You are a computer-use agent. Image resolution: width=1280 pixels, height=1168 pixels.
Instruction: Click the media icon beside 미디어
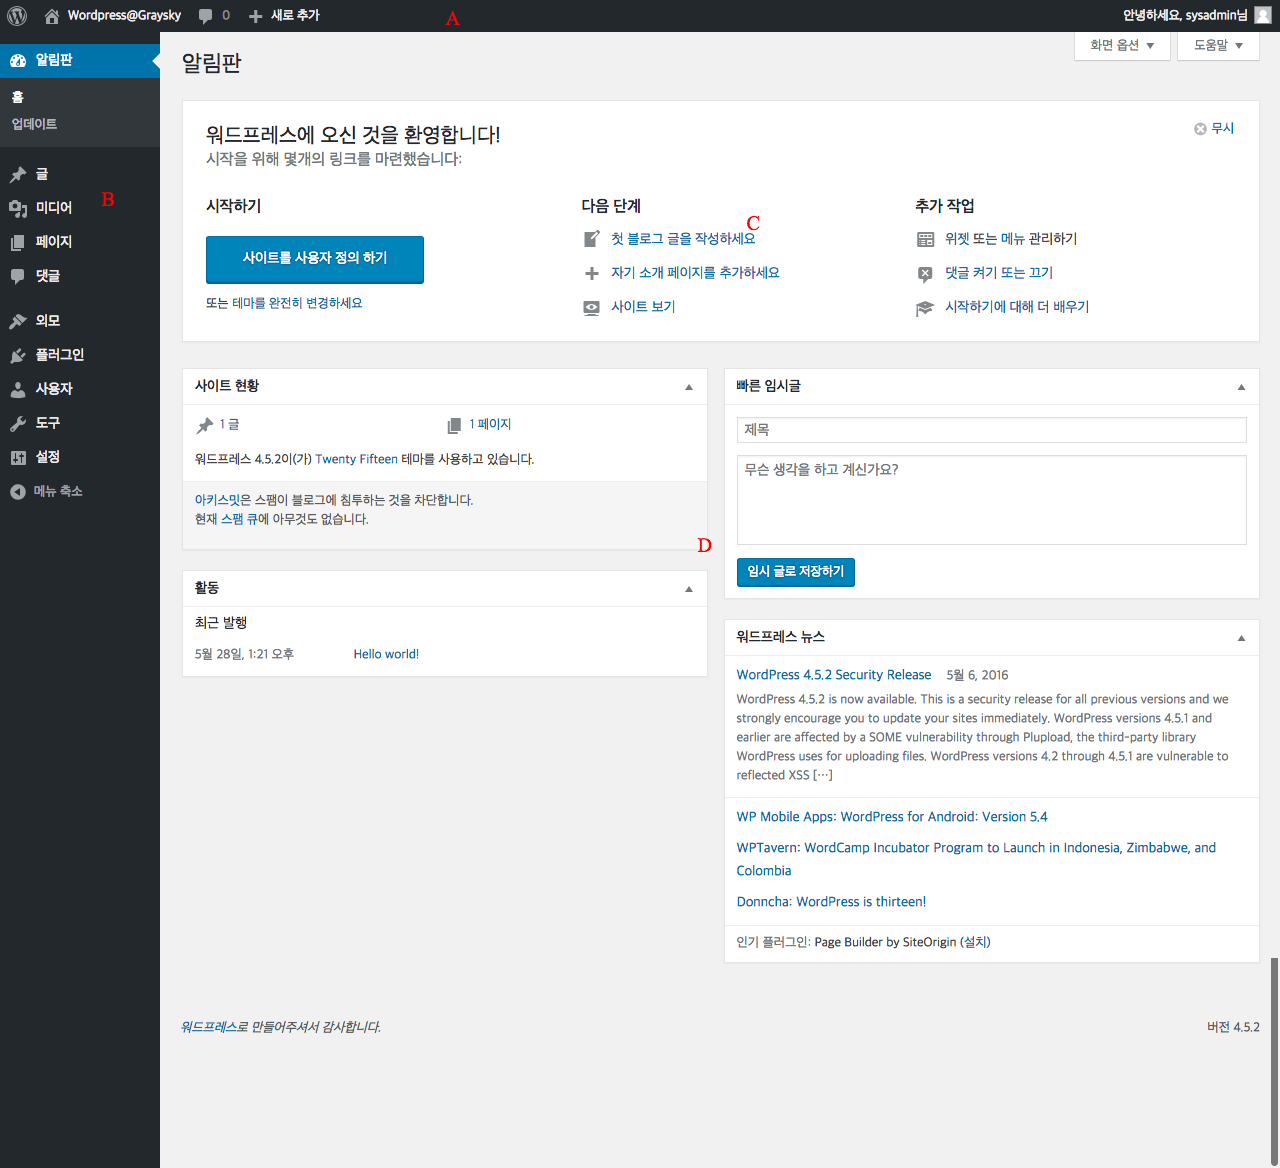pos(18,208)
